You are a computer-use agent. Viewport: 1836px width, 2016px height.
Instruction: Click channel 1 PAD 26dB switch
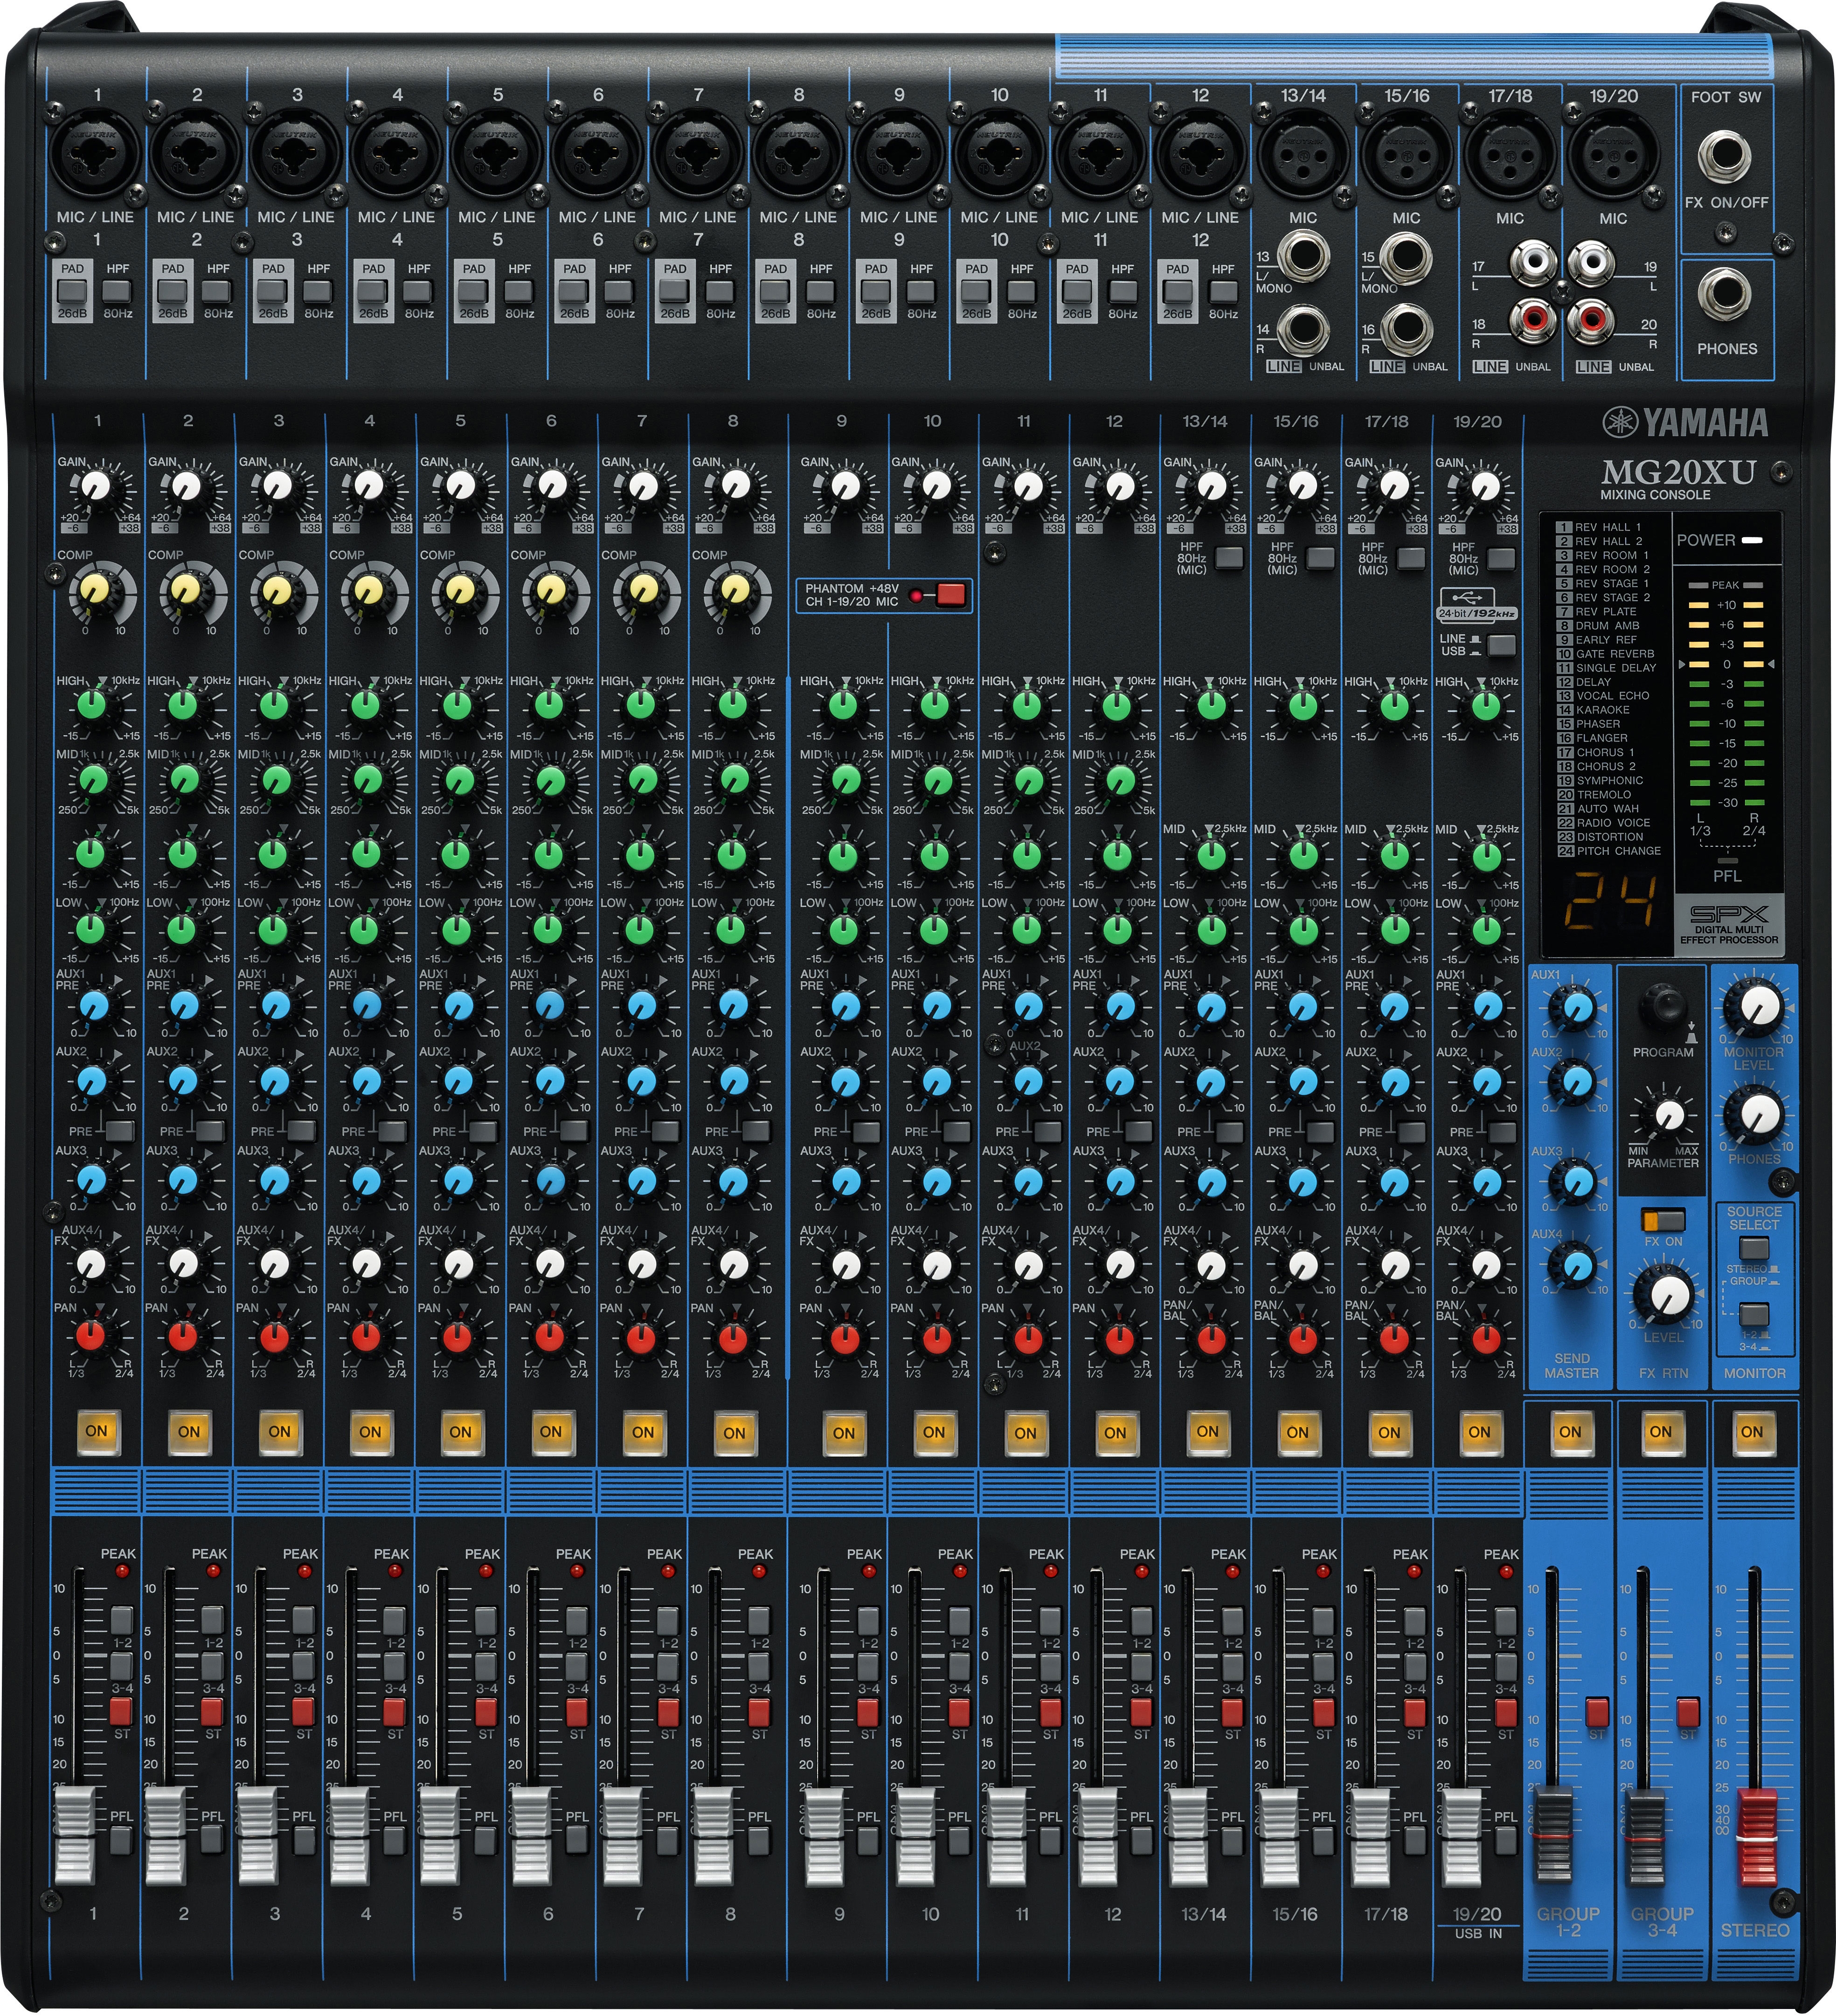click(72, 292)
